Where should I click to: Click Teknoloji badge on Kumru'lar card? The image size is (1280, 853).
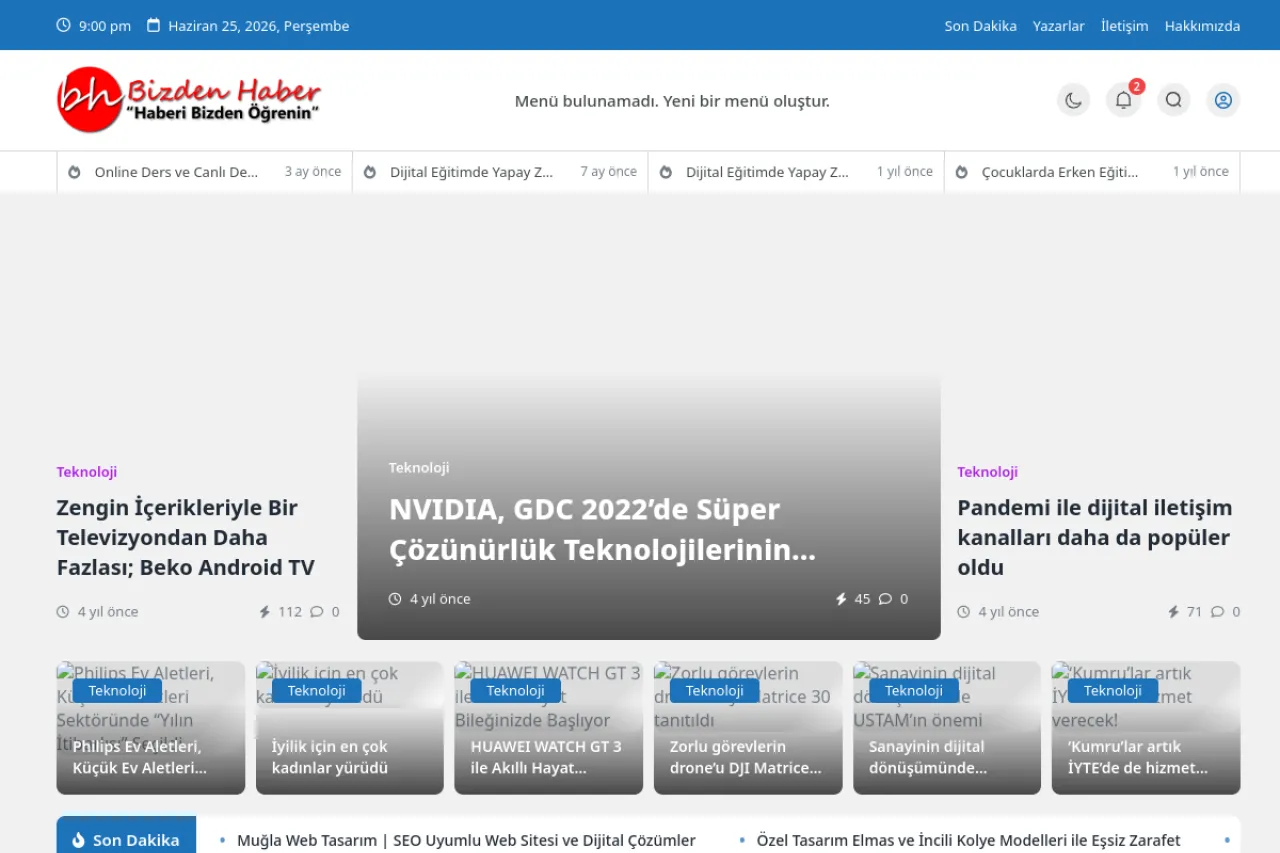tap(1113, 690)
